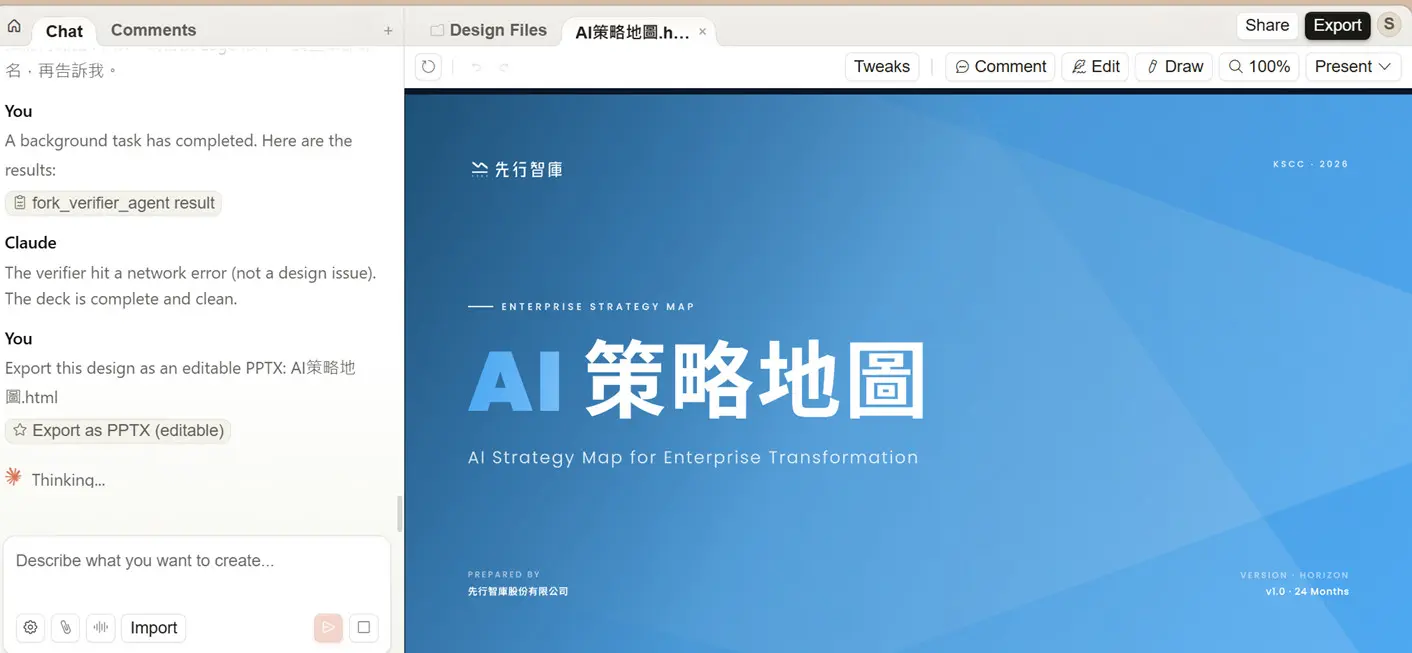This screenshot has height=653, width=1412.
Task: Click the pink send arrow button
Action: [328, 628]
